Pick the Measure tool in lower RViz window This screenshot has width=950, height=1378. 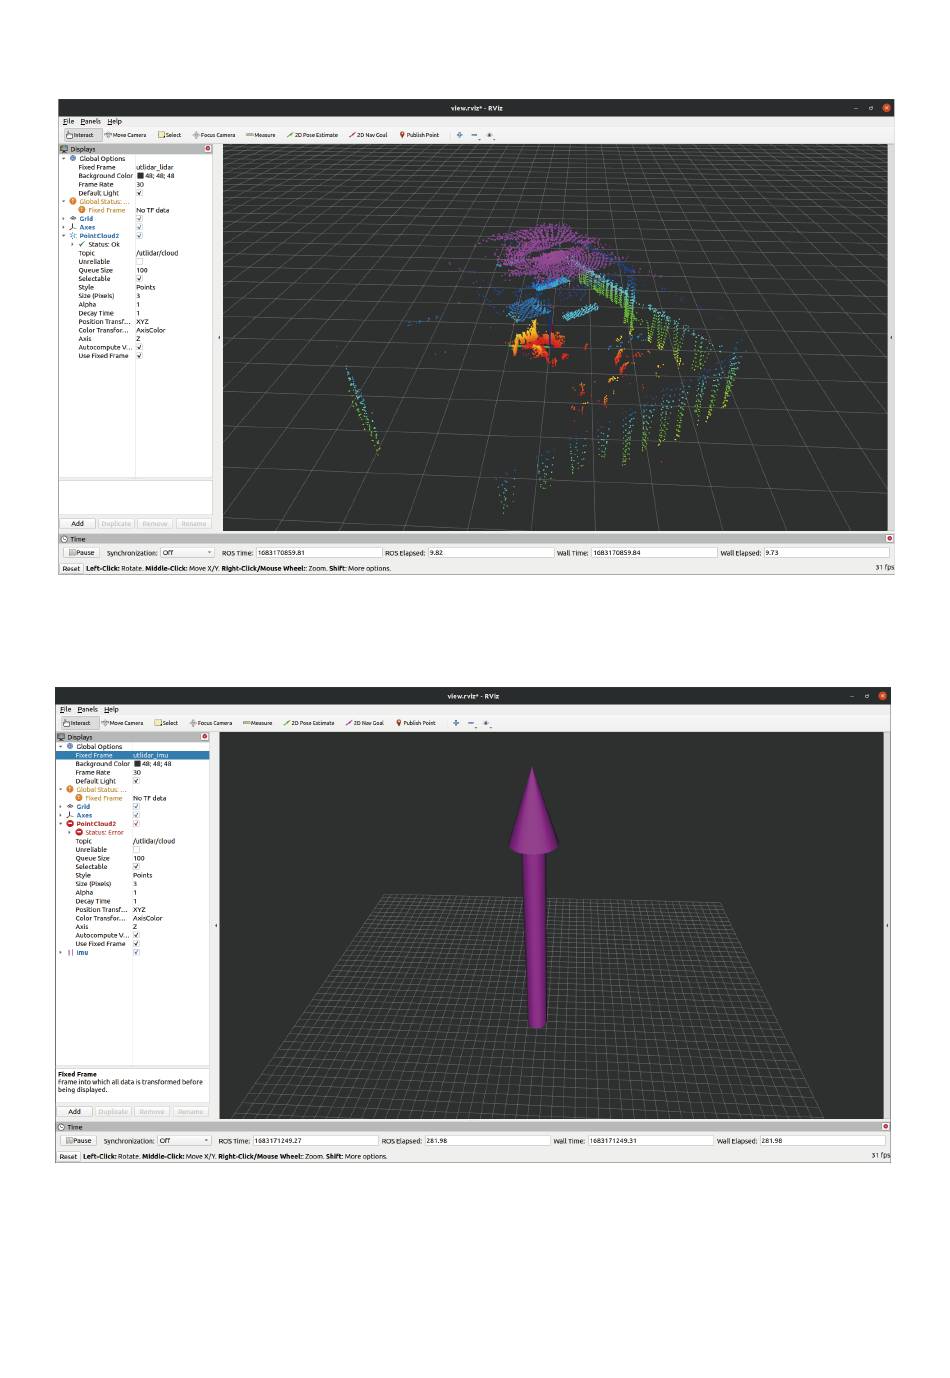tap(257, 723)
